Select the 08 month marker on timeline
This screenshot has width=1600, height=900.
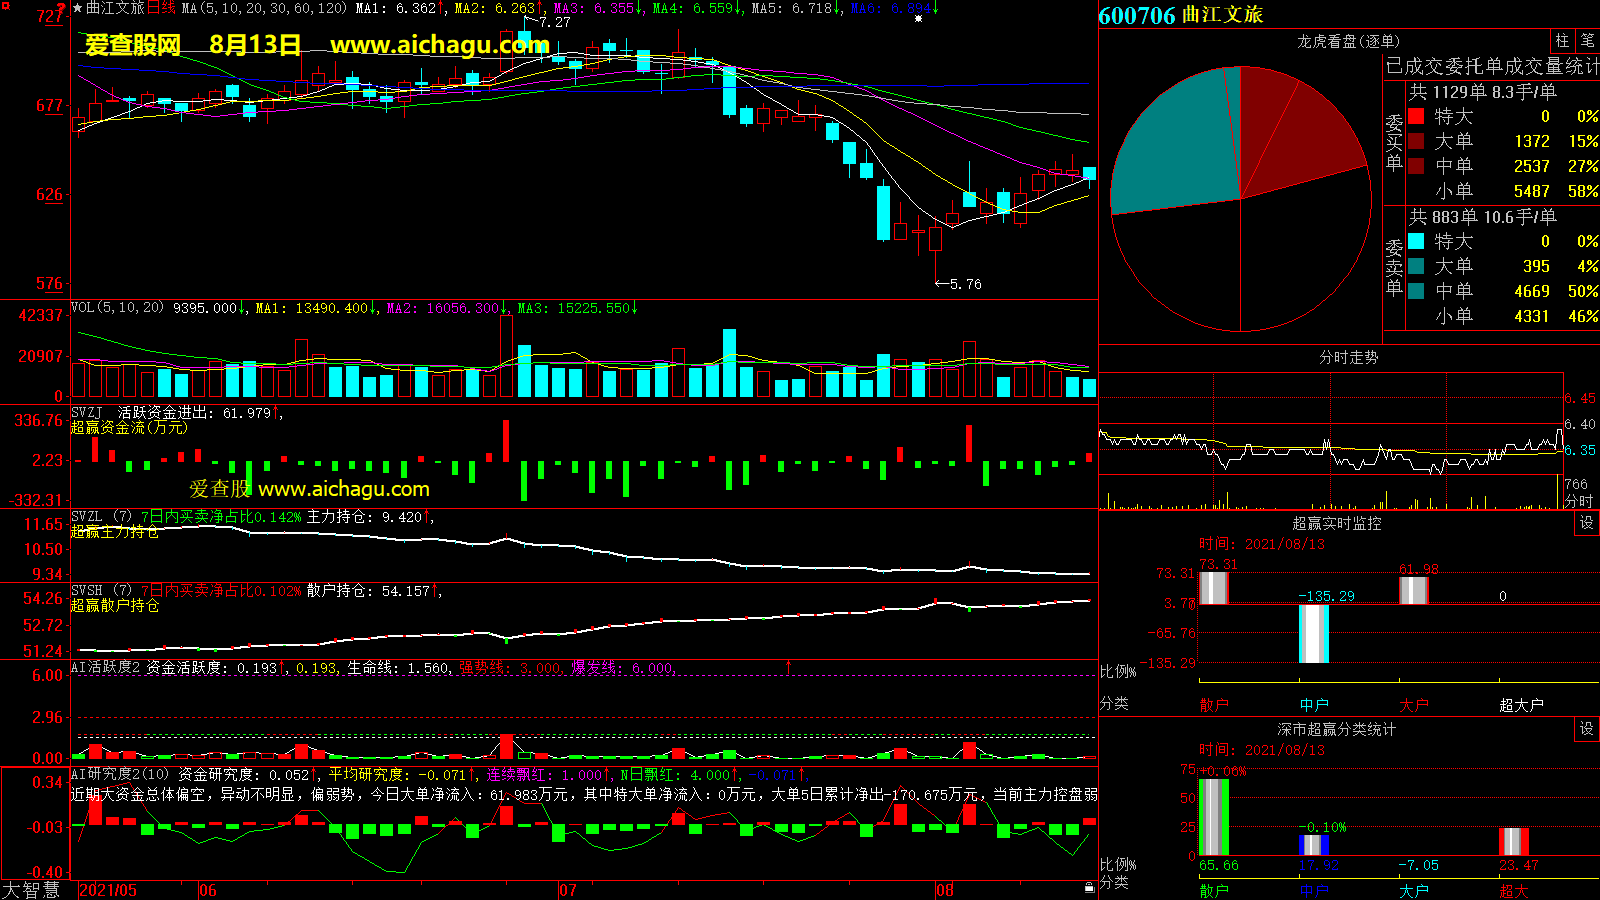(944, 890)
